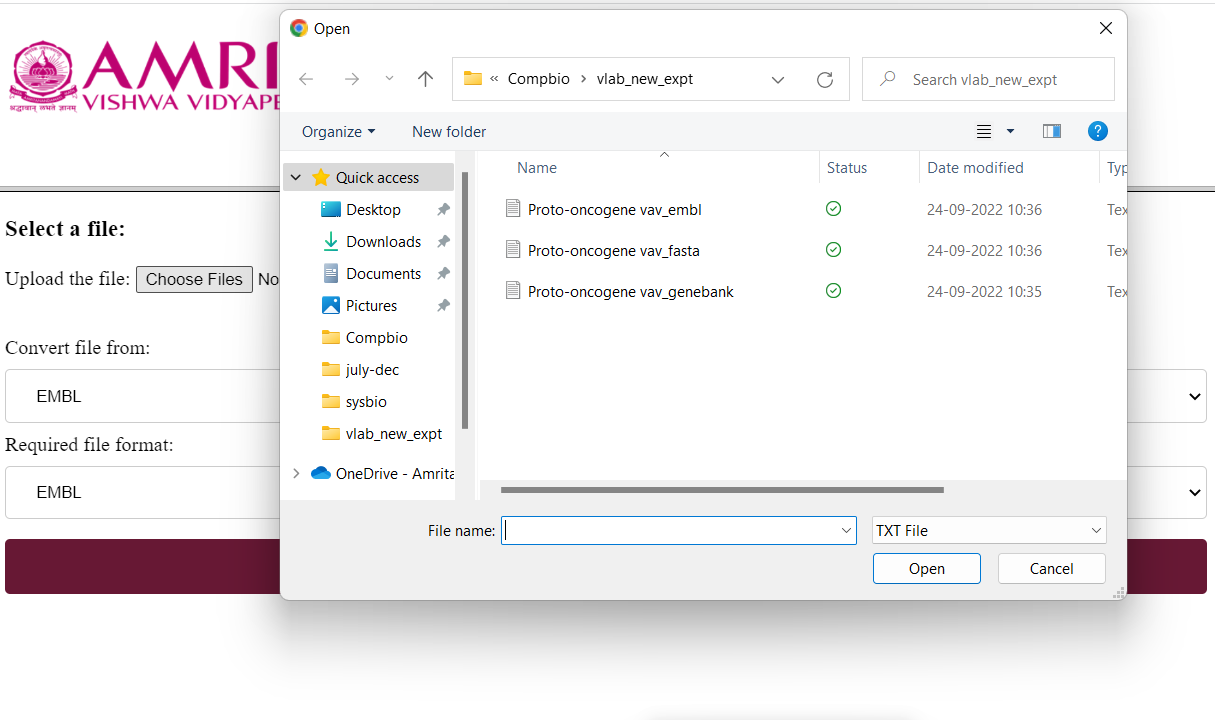Toggle the preview pane icon
This screenshot has width=1215, height=720.
click(x=1051, y=131)
